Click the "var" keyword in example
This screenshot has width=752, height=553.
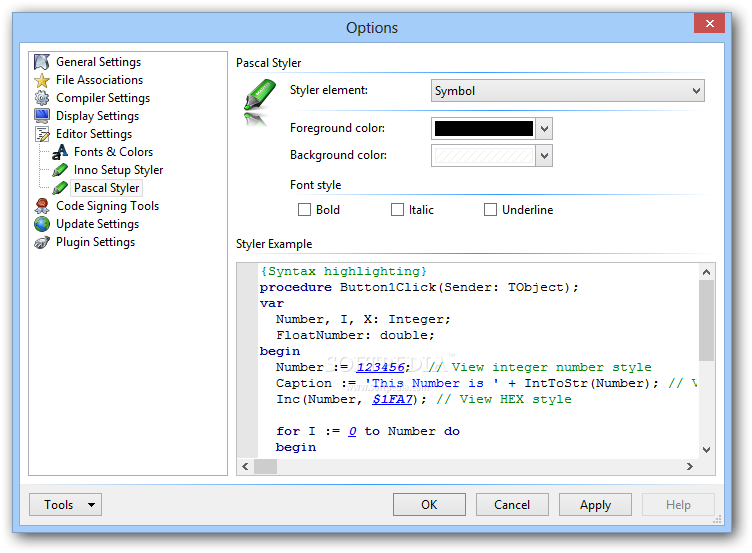tap(271, 304)
